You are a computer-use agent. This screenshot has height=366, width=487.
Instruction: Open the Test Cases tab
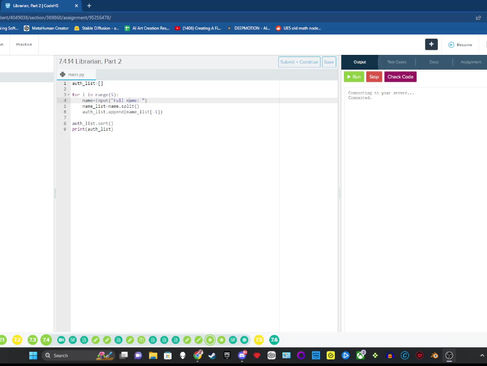397,62
